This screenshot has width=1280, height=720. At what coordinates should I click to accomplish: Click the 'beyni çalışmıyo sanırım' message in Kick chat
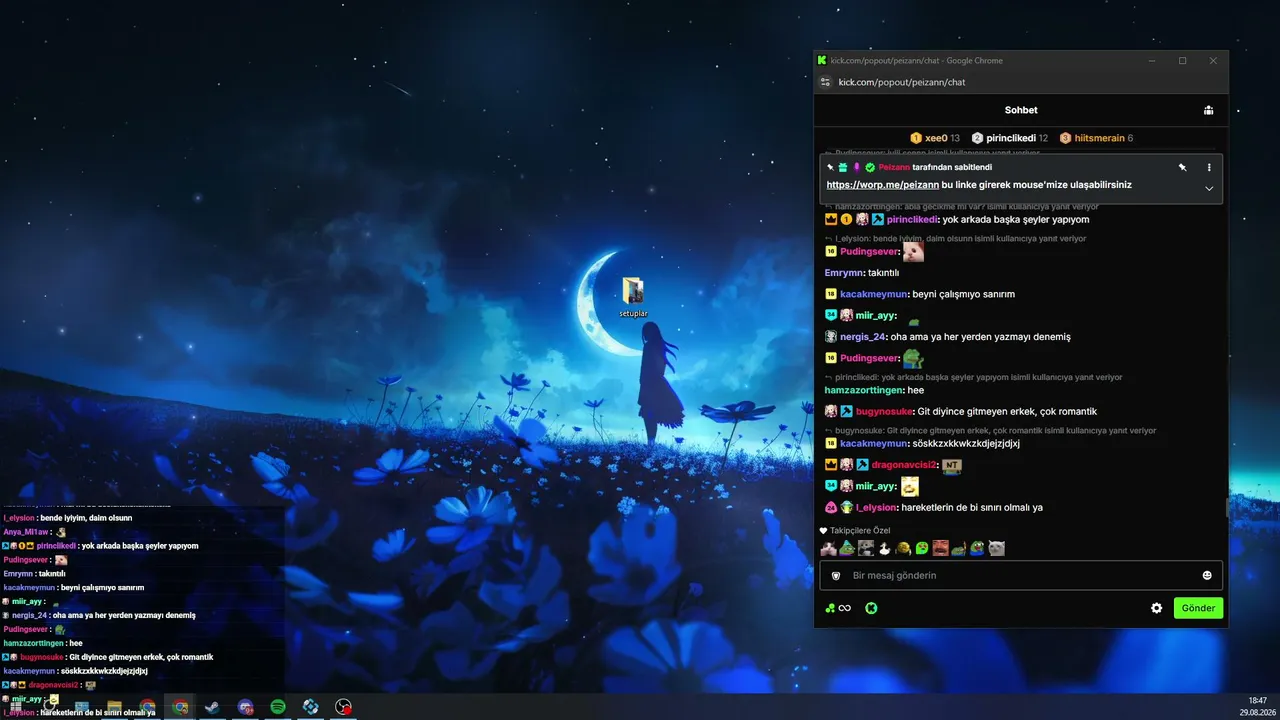pos(964,294)
